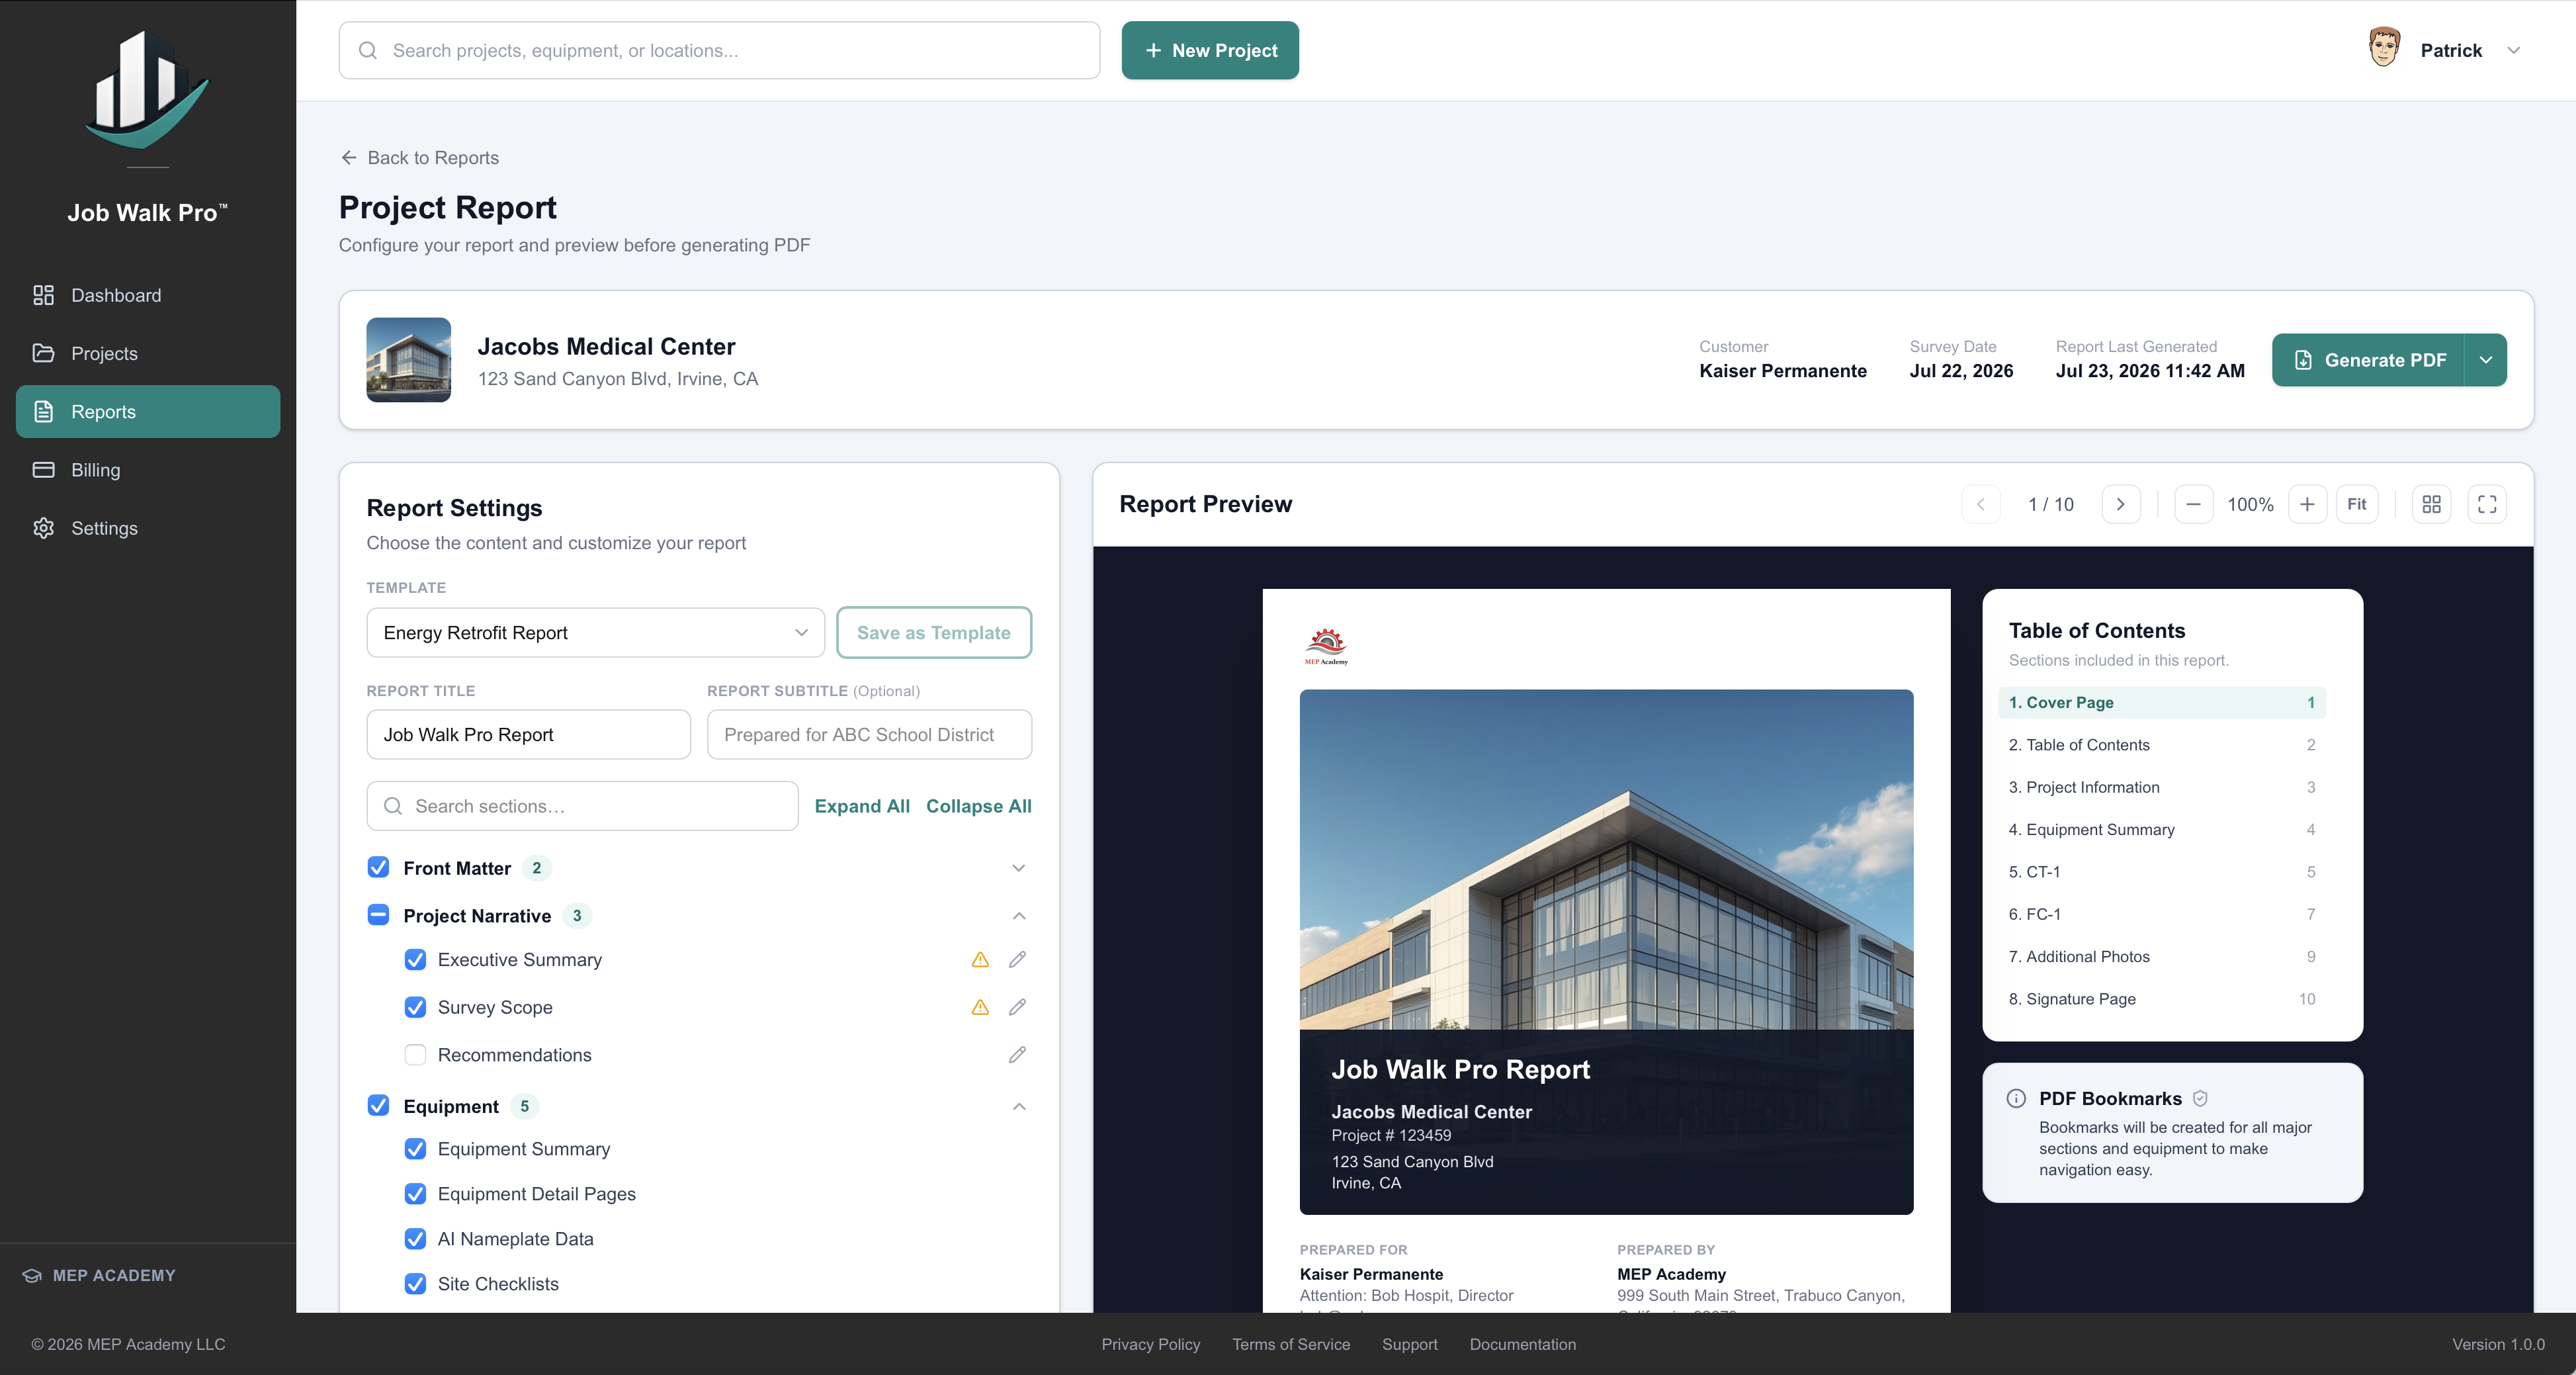Click the Report Title field
Image resolution: width=2576 pixels, height=1375 pixels.
point(528,734)
